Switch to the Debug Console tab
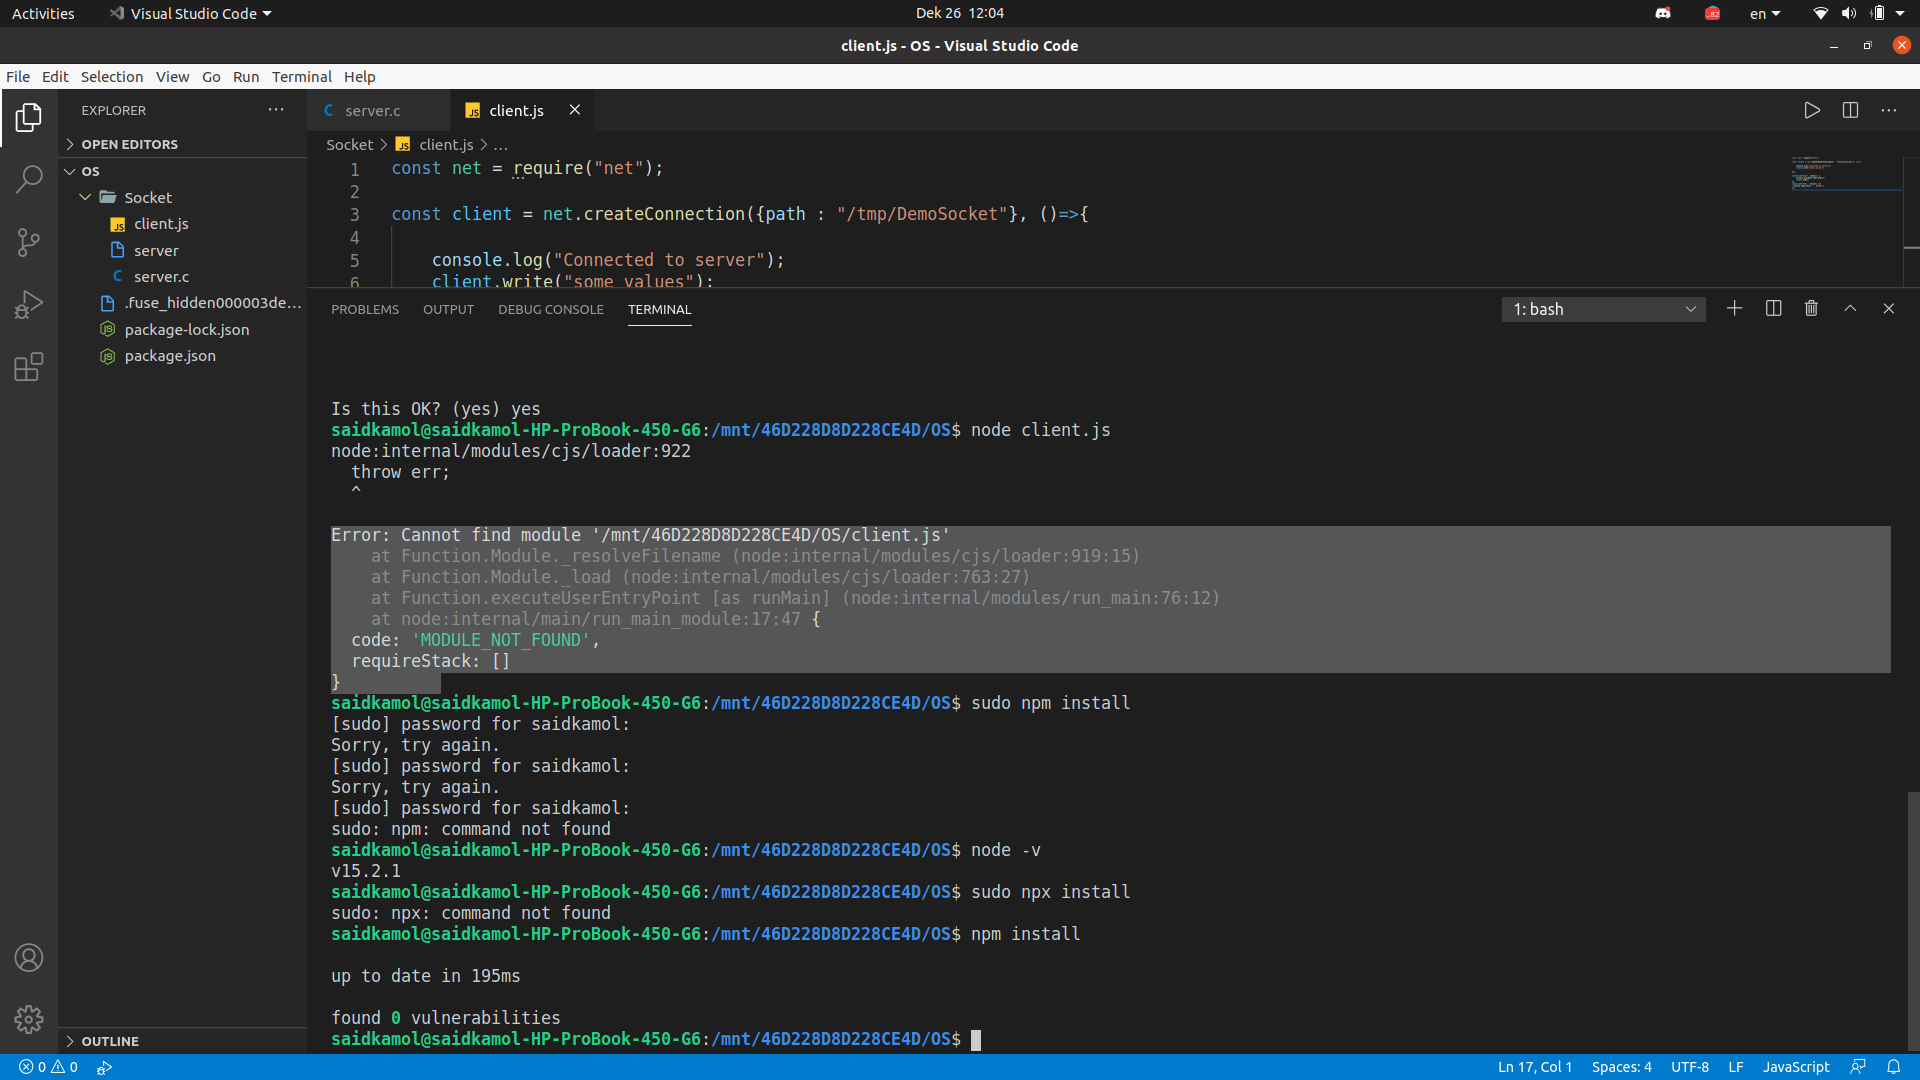This screenshot has height=1080, width=1920. click(x=551, y=309)
